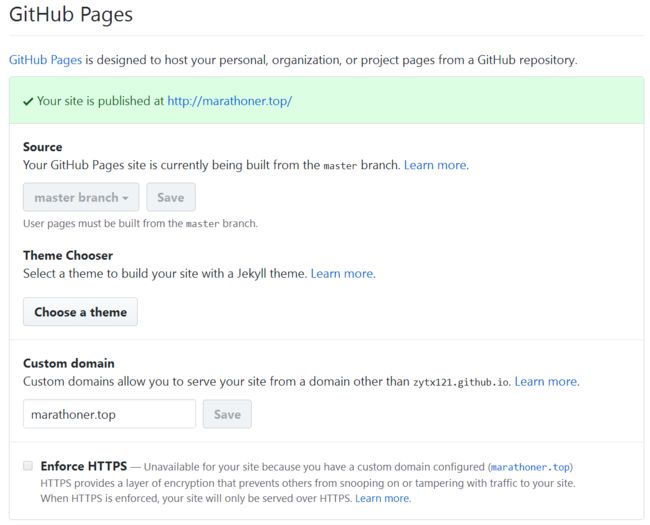
Task: Focus the custom domain field containing marathoner.top
Action: [x=109, y=414]
